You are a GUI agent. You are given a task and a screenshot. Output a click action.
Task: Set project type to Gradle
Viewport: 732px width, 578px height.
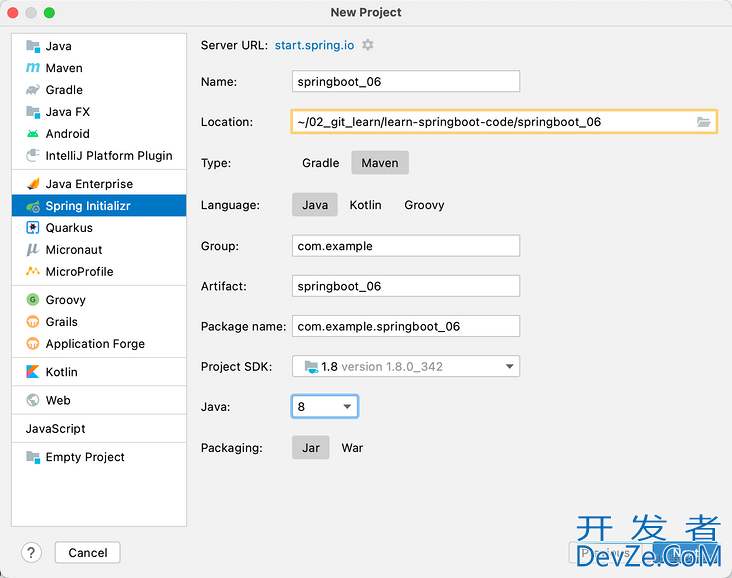[x=320, y=163]
